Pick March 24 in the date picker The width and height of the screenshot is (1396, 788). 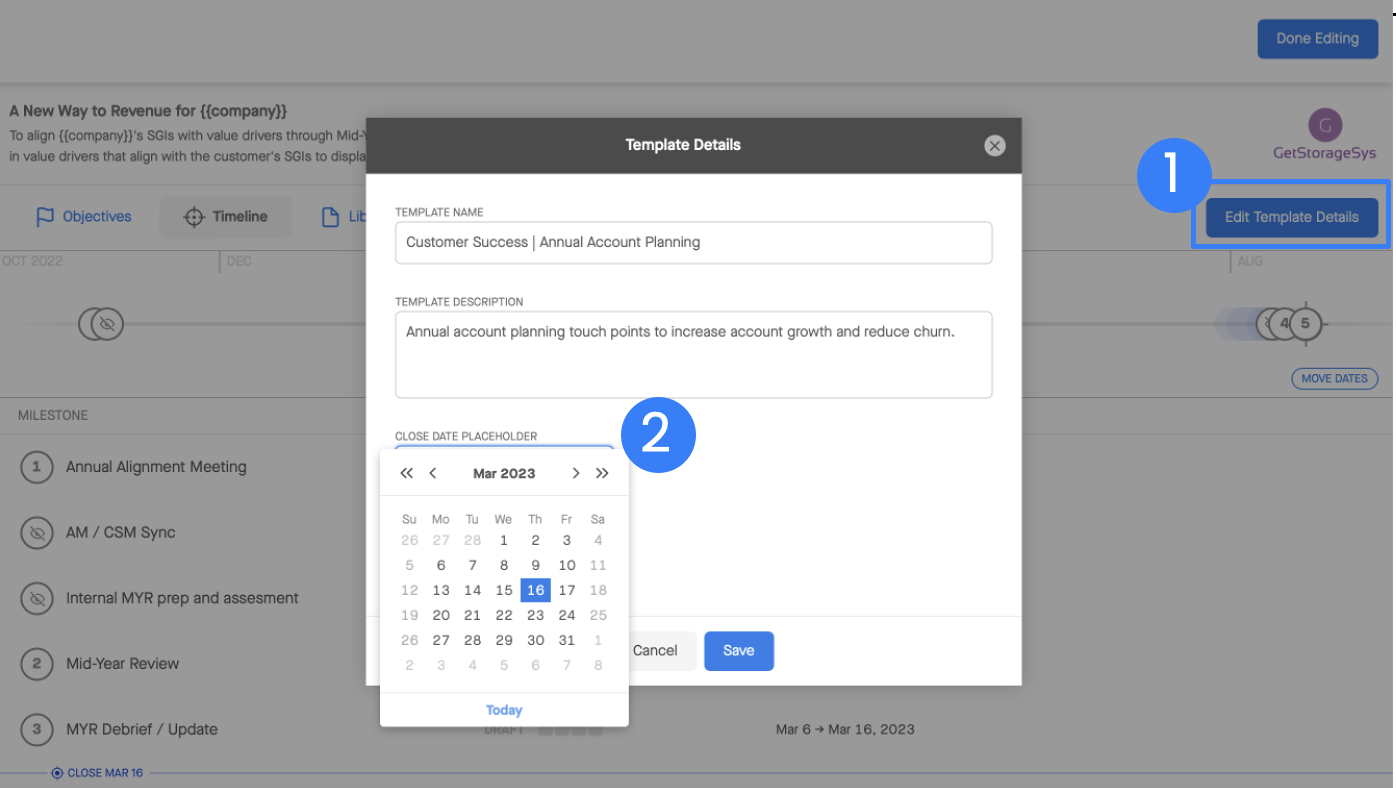coord(567,615)
